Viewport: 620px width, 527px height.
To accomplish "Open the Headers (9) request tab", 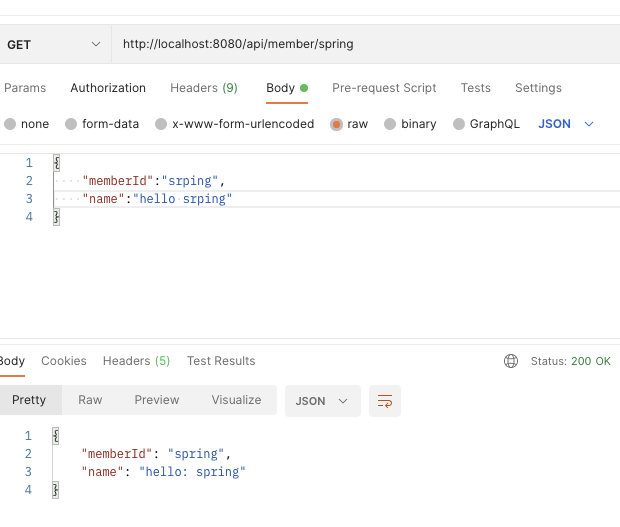I will (x=204, y=88).
